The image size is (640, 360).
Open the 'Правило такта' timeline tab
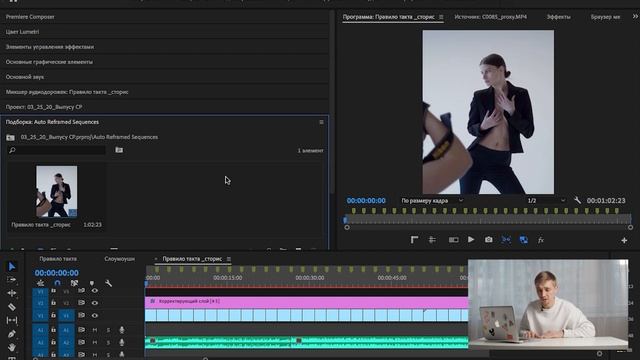pos(58,259)
